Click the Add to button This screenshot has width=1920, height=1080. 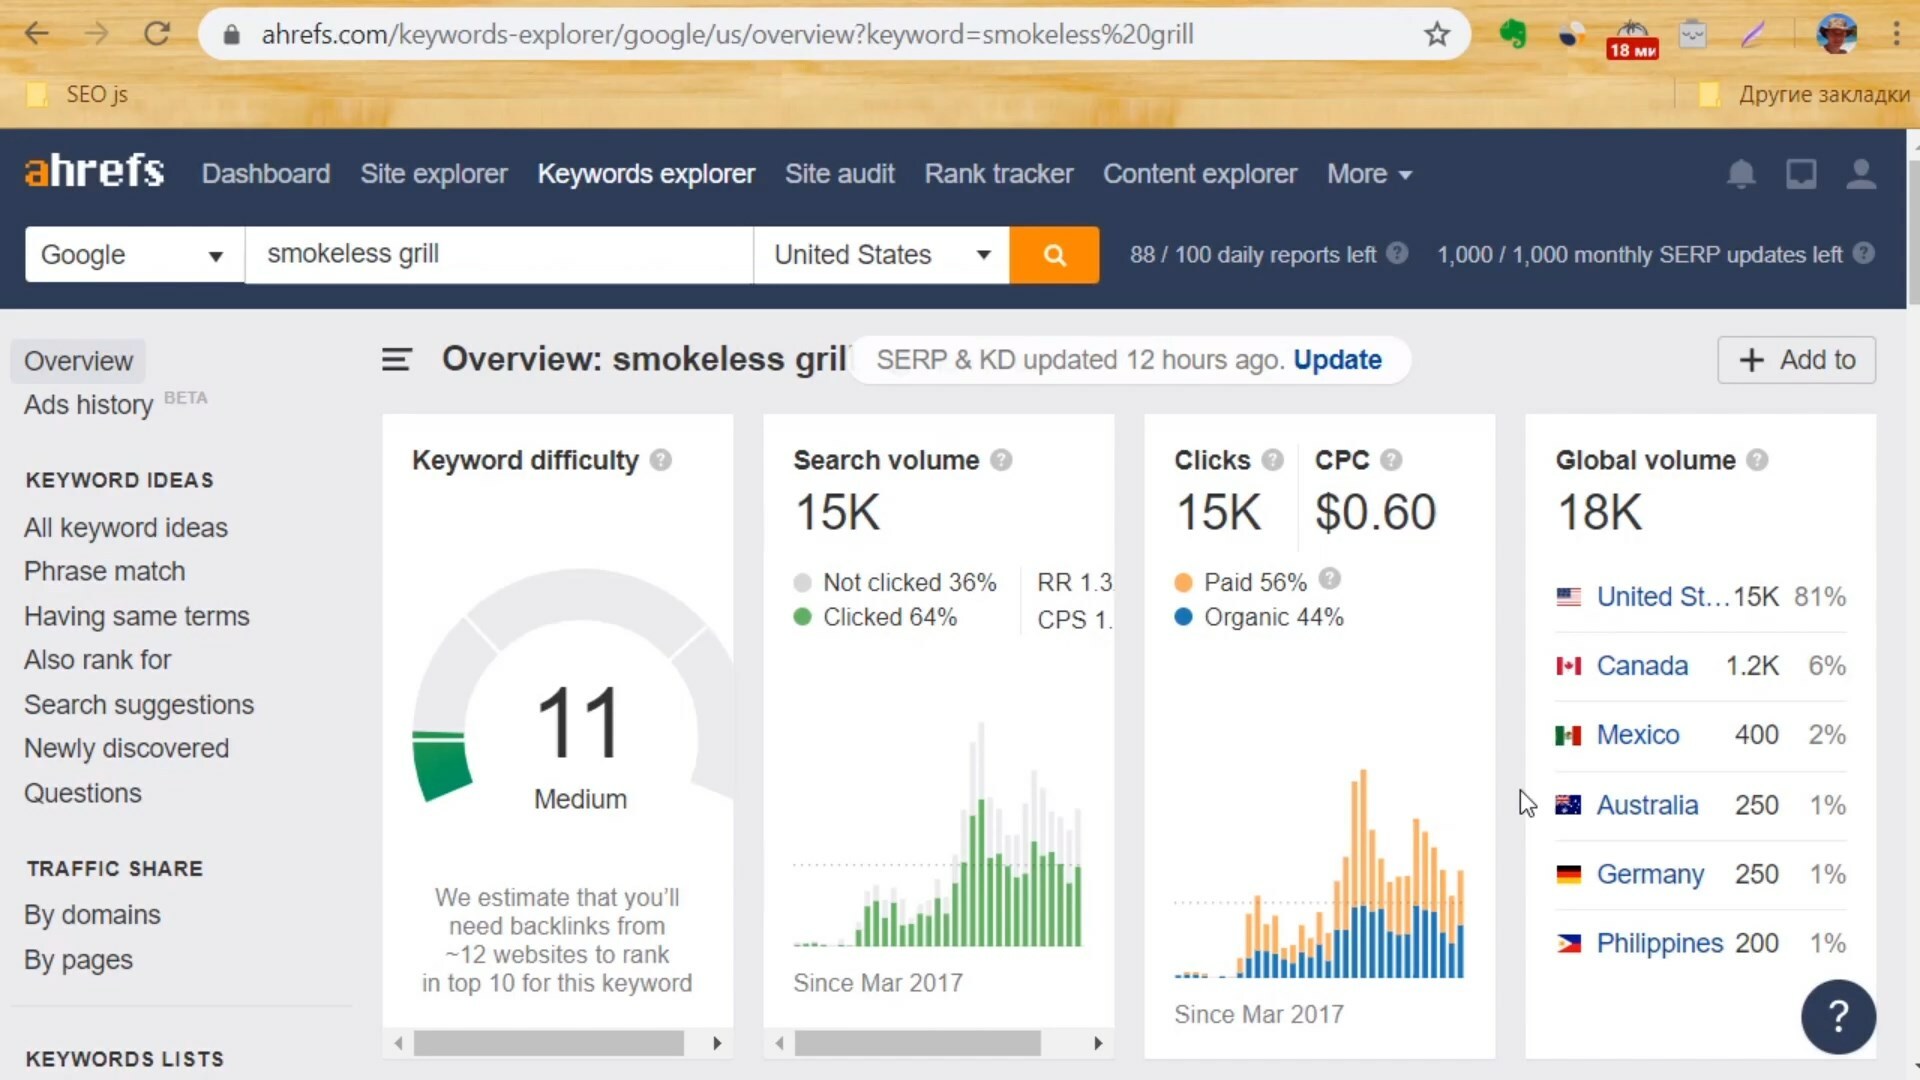tap(1796, 360)
